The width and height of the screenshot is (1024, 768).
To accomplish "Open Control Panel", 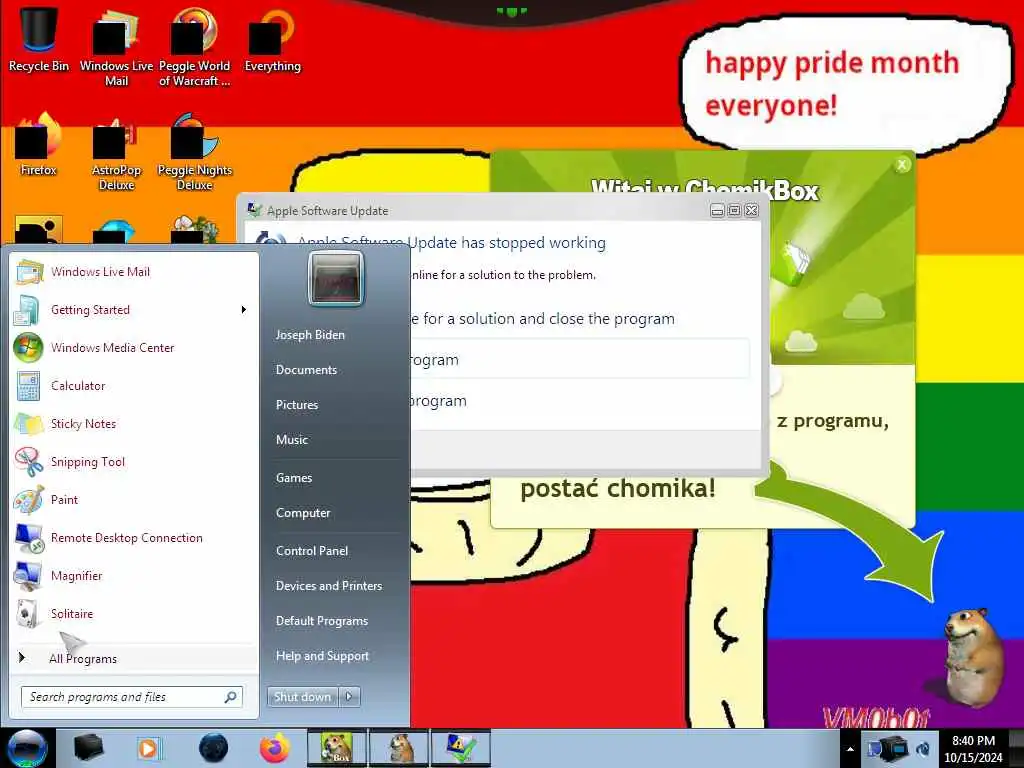I will pos(312,551).
